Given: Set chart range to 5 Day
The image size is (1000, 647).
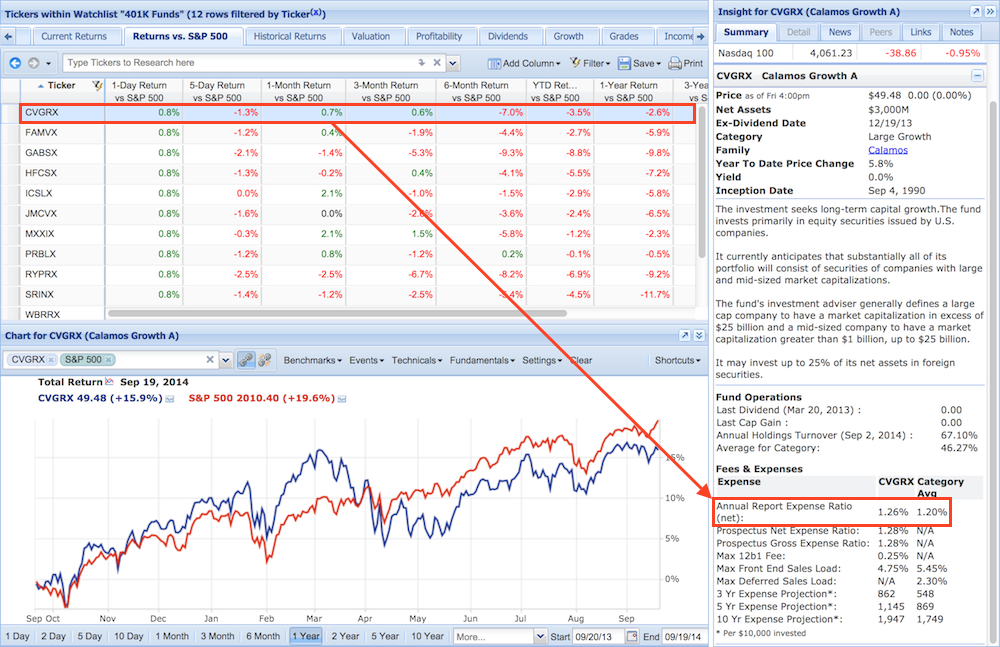Looking at the screenshot, I should (x=90, y=636).
